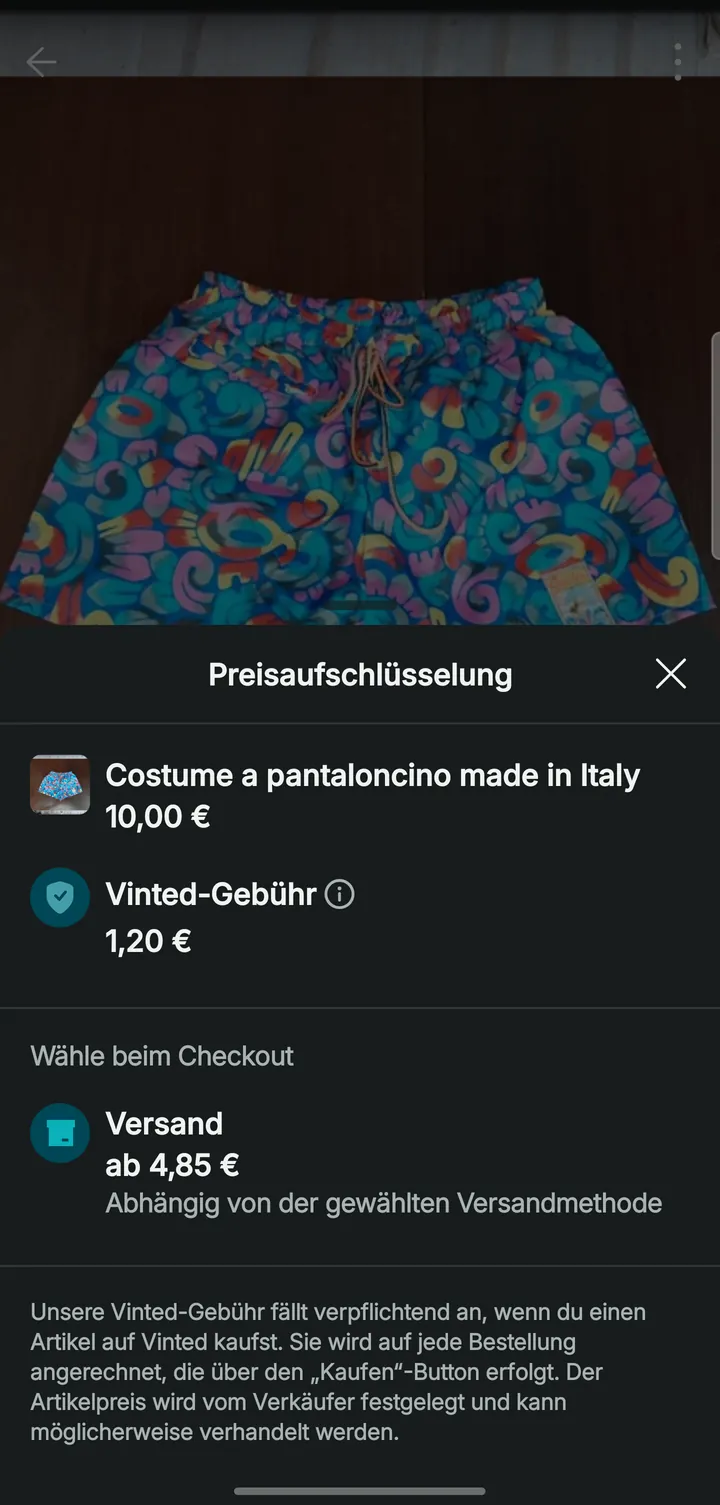Tap the Wähle beim Checkout text

pos(162,1056)
